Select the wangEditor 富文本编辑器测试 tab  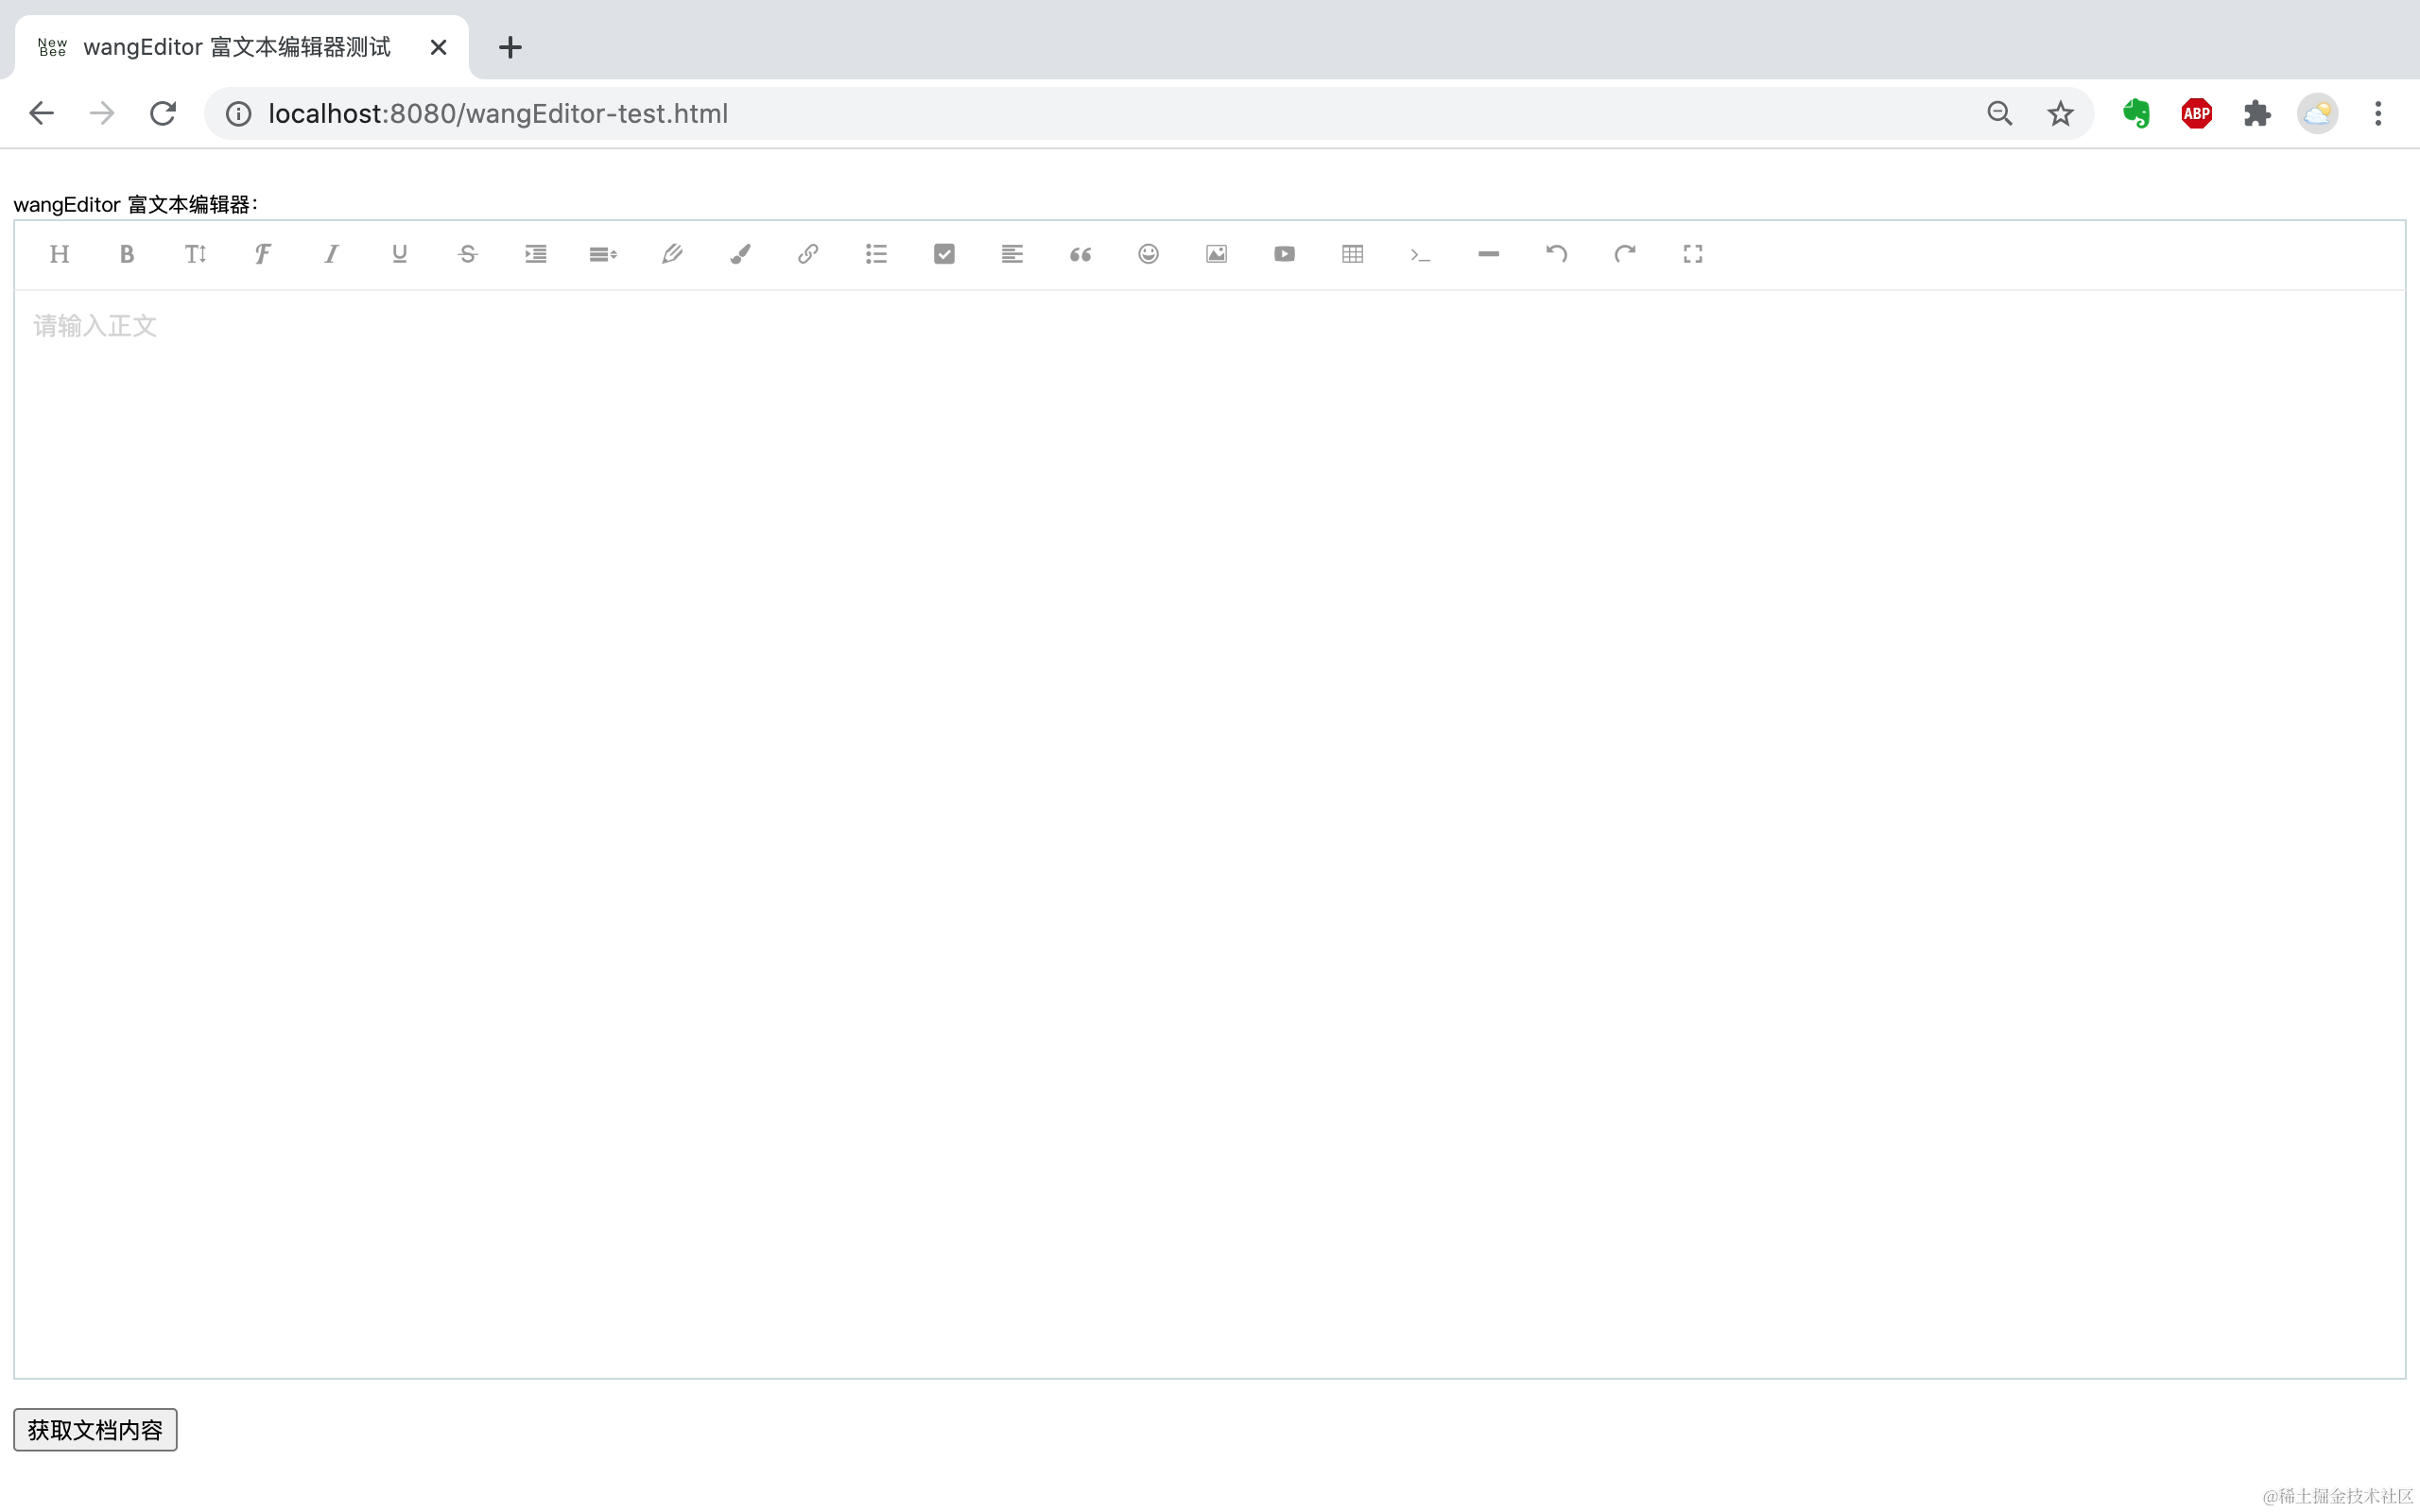tap(235, 46)
